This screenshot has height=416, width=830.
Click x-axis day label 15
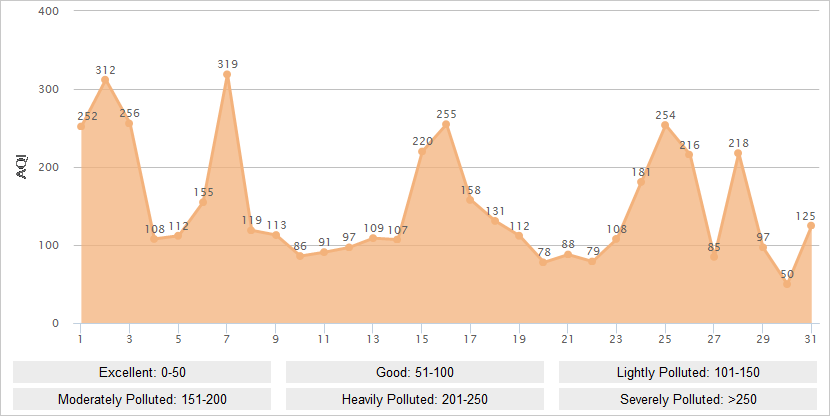[422, 339]
